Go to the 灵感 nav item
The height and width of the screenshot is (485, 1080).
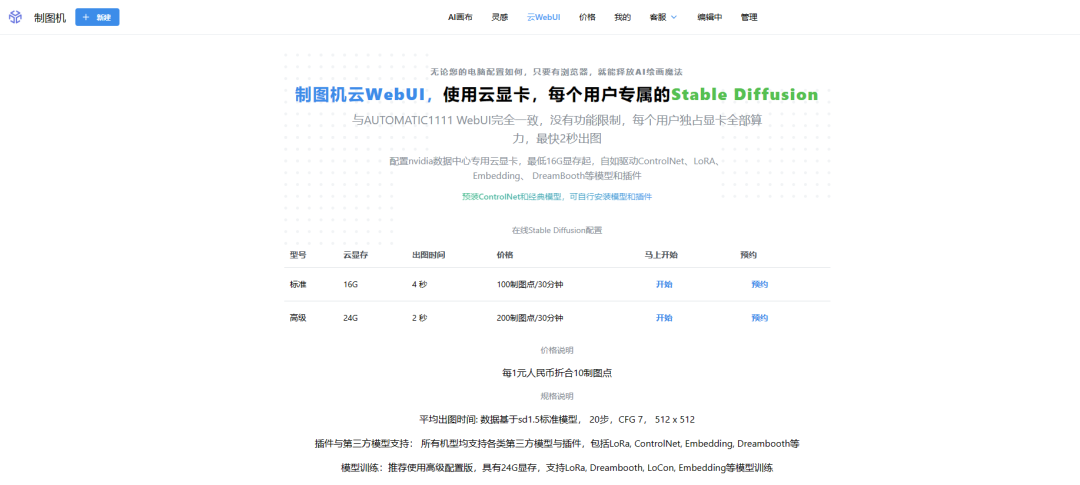[499, 17]
